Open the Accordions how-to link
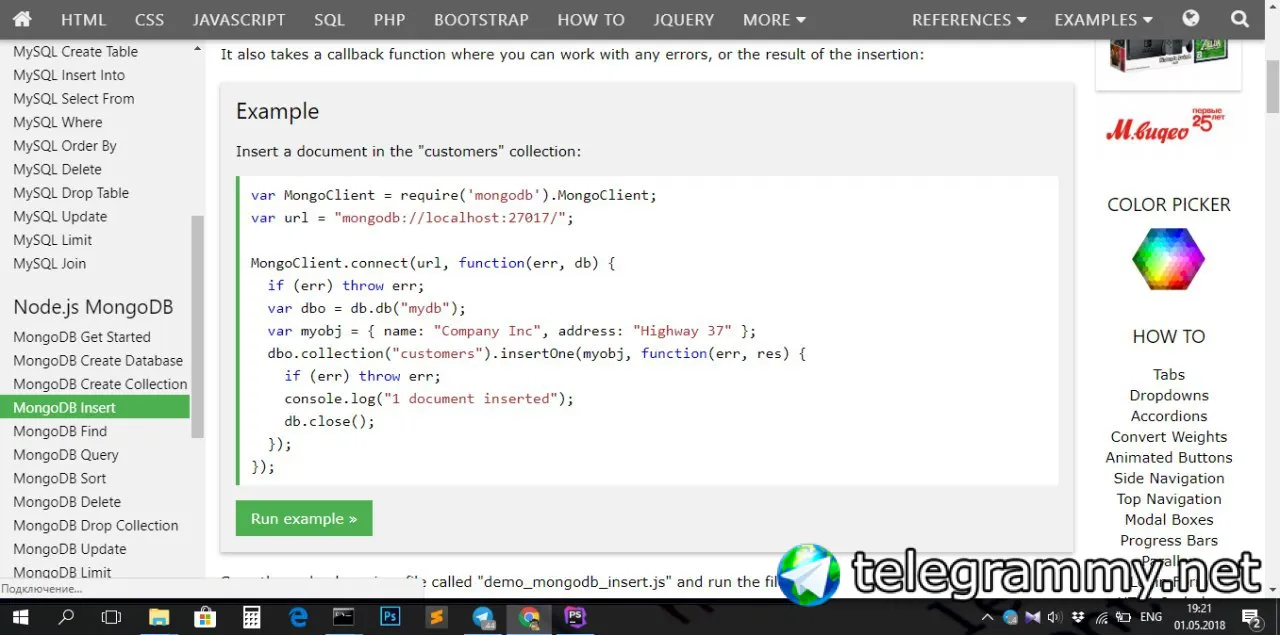Image resolution: width=1280 pixels, height=635 pixels. [1168, 416]
